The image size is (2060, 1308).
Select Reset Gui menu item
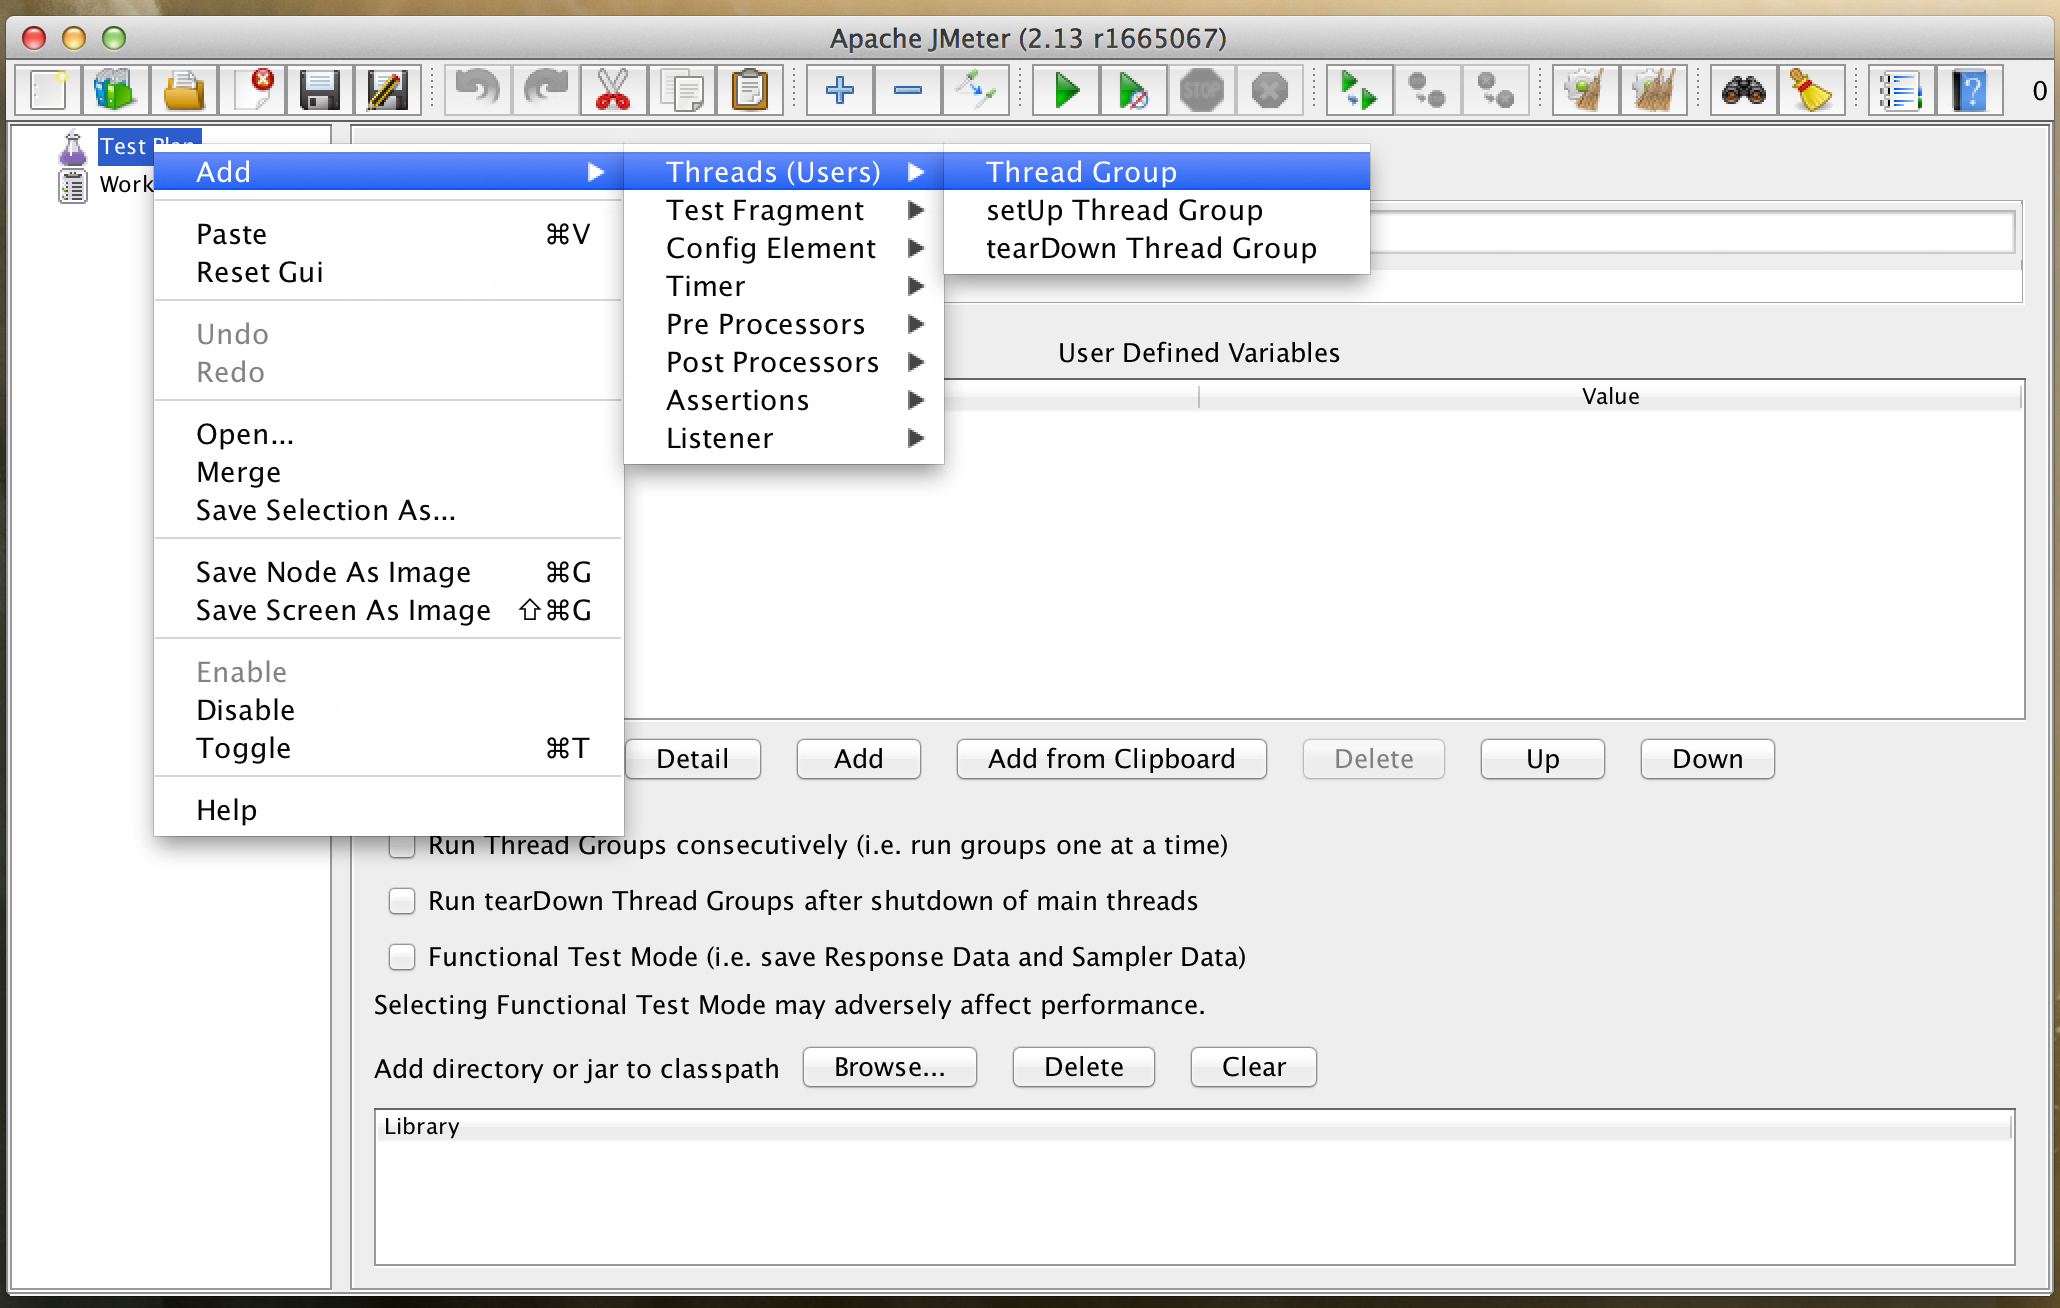point(389,272)
